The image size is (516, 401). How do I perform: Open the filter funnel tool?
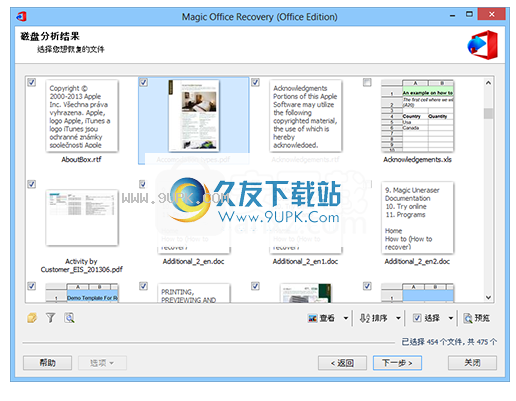coord(51,318)
